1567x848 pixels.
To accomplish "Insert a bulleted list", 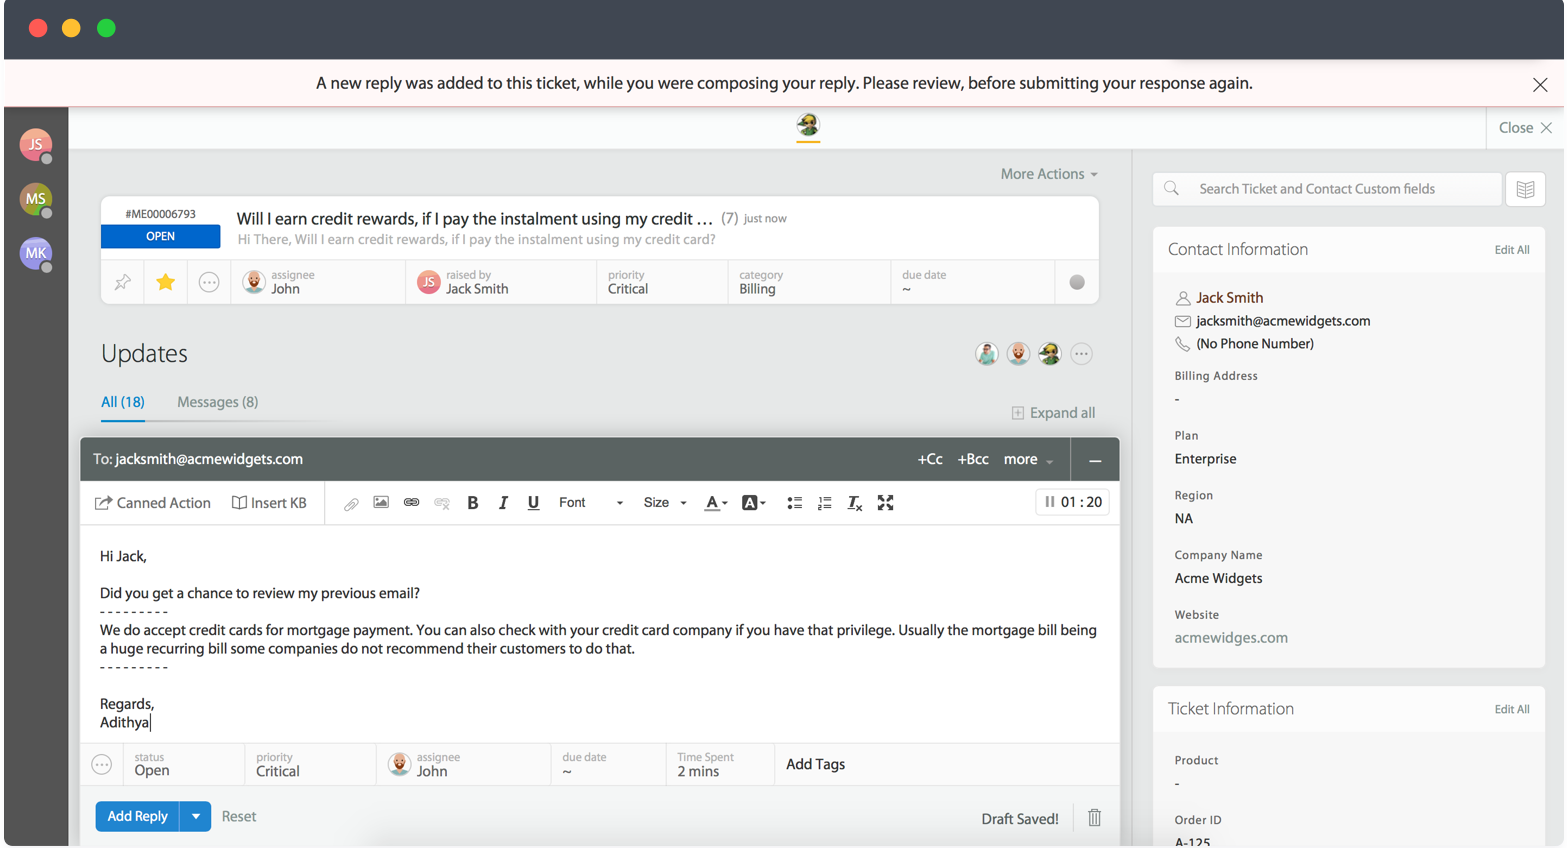I will coord(794,503).
